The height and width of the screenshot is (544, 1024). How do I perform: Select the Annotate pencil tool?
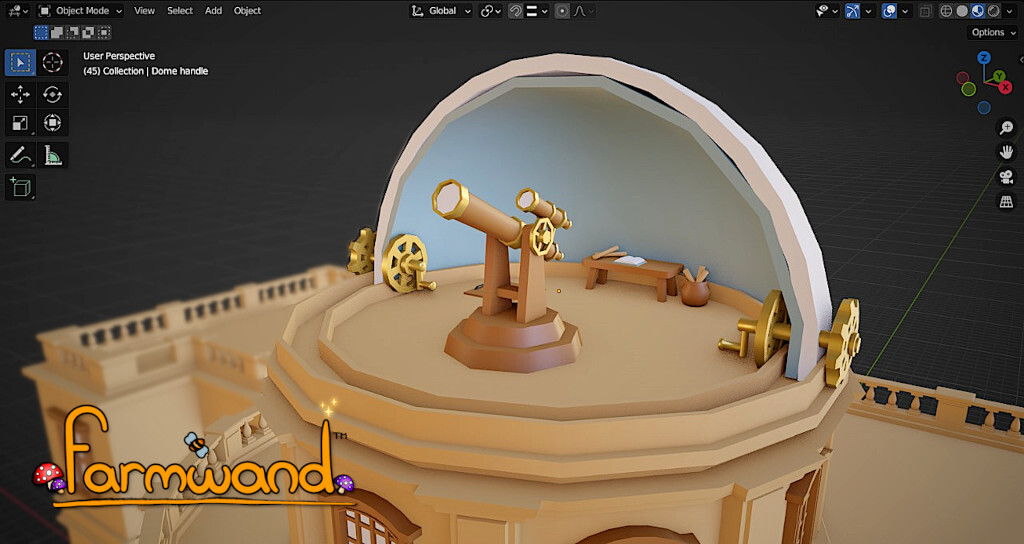click(x=20, y=155)
